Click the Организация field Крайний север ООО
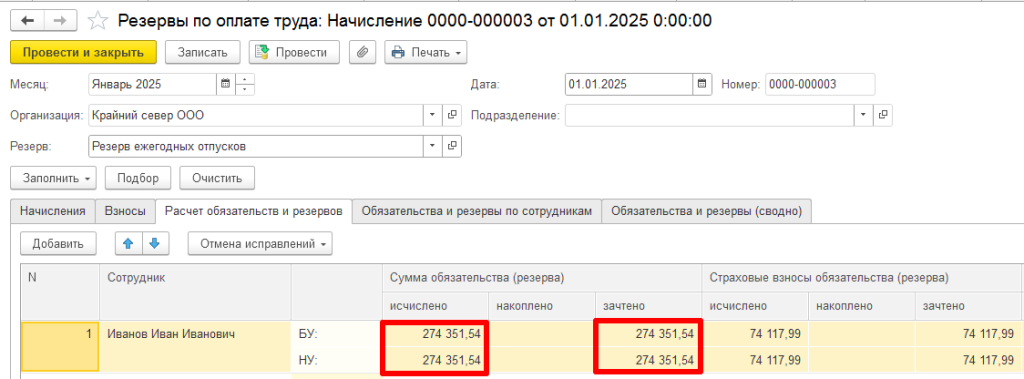1024x379 pixels. click(x=256, y=116)
